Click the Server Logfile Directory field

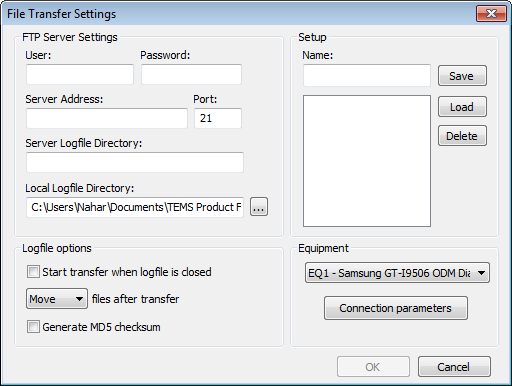[135, 162]
